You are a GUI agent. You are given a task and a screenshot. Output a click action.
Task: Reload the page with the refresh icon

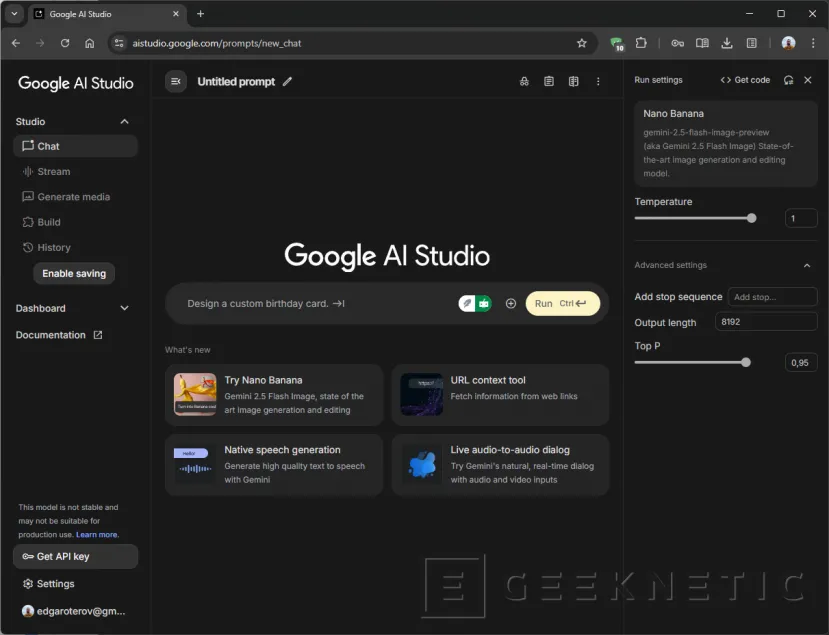[x=65, y=43]
